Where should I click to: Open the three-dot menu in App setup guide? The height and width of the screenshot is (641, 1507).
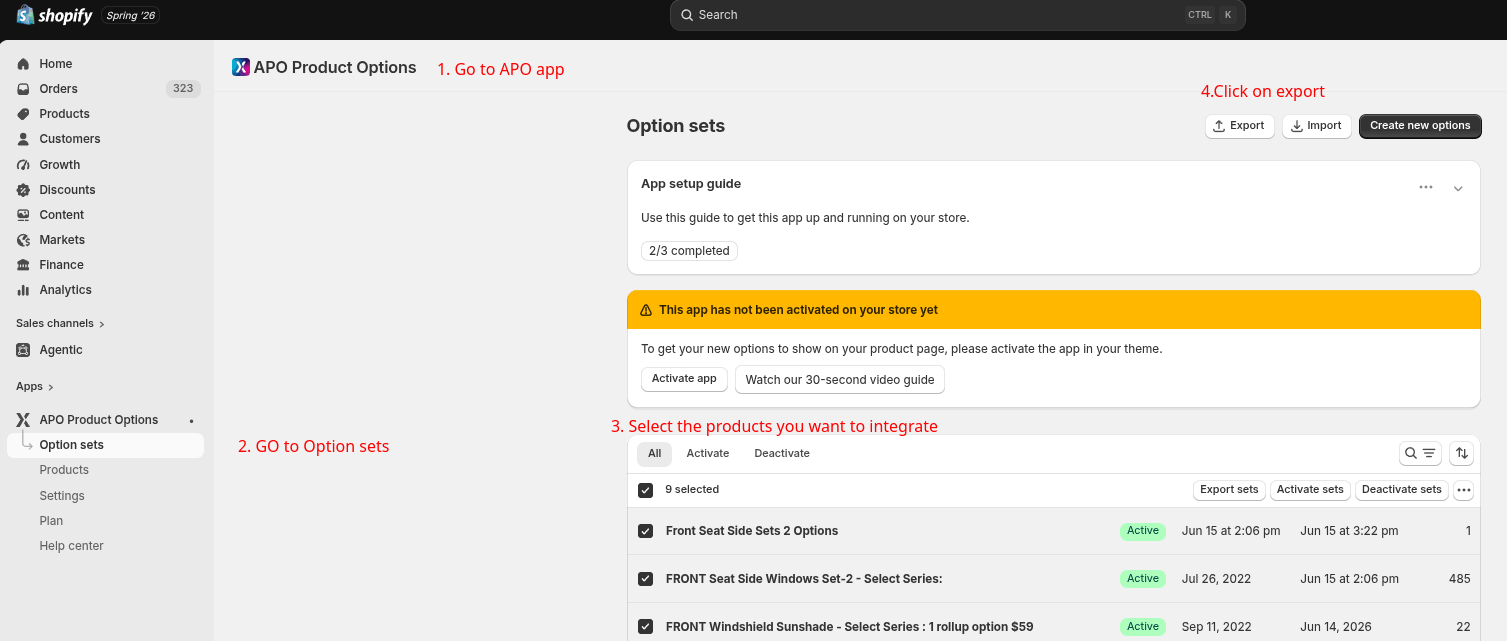pos(1426,187)
